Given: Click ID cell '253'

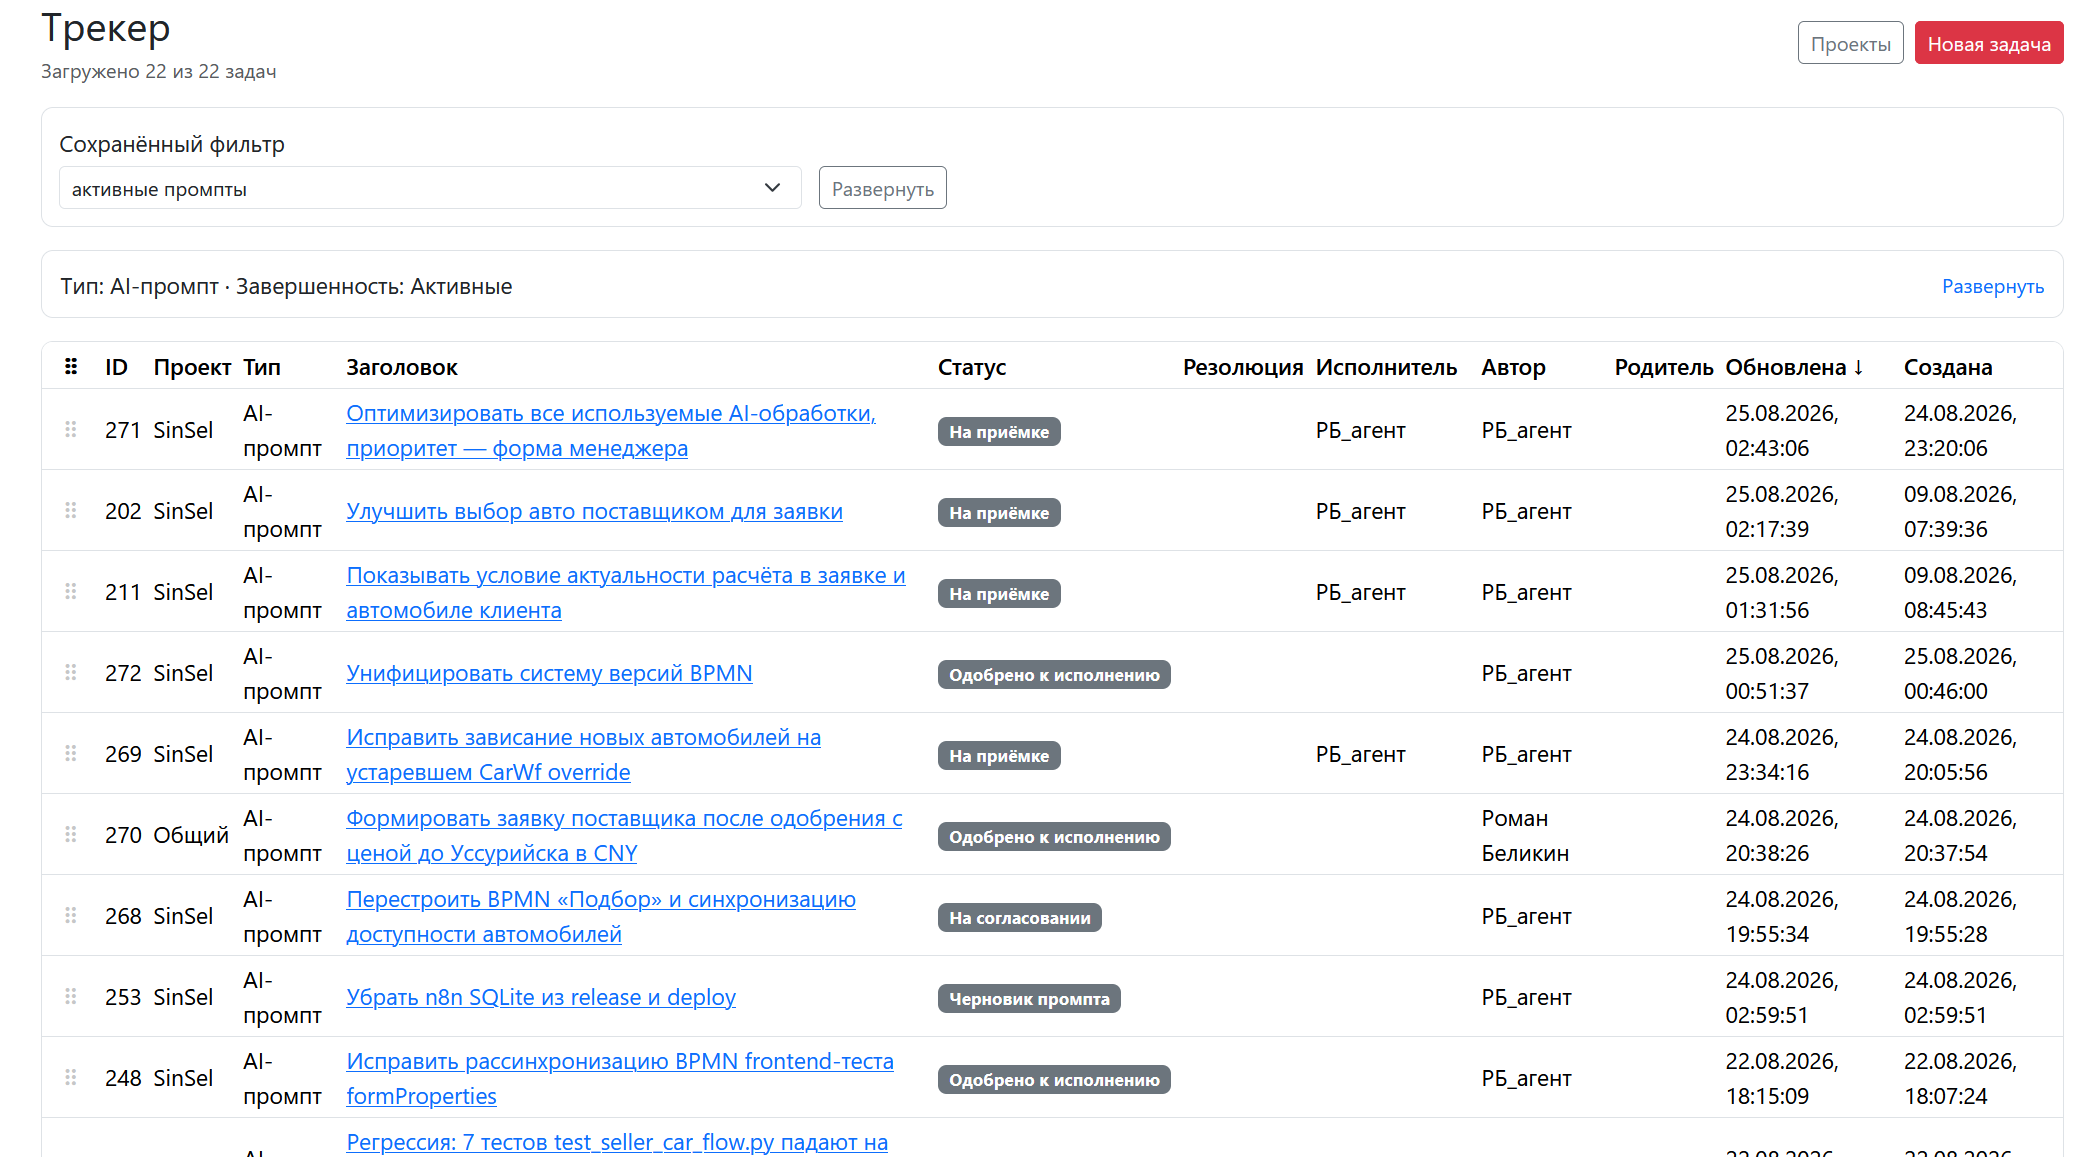Looking at the screenshot, I should (x=123, y=997).
